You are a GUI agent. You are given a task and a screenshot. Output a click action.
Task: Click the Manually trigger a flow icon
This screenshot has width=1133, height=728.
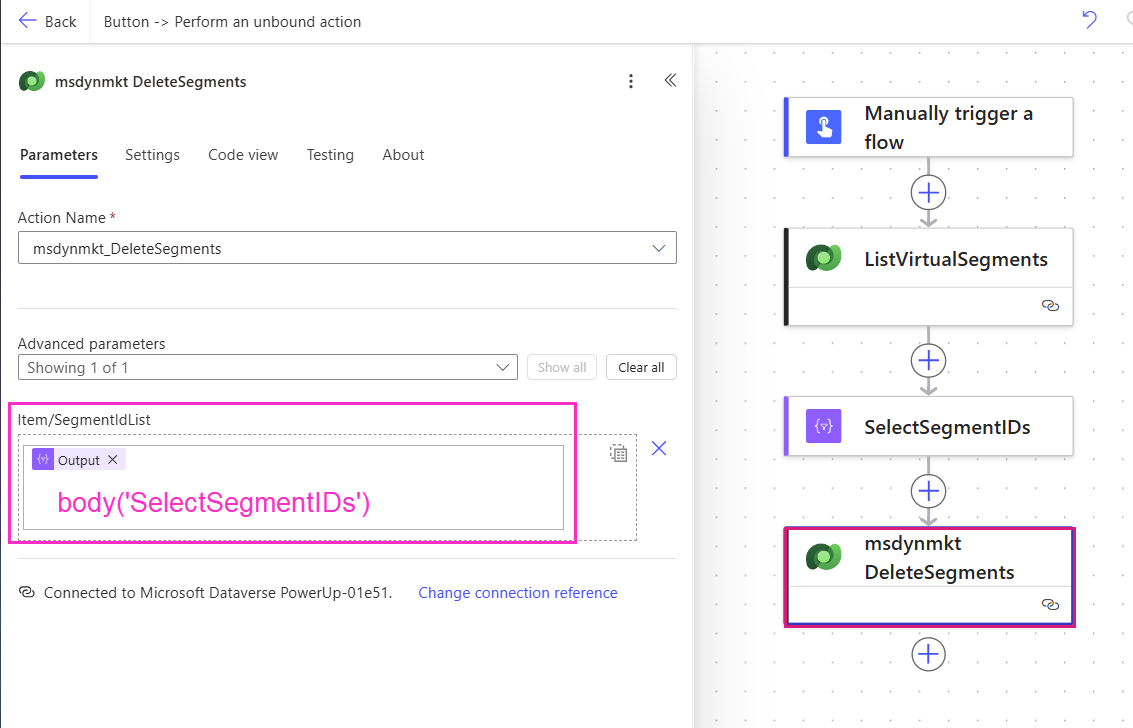tap(824, 127)
